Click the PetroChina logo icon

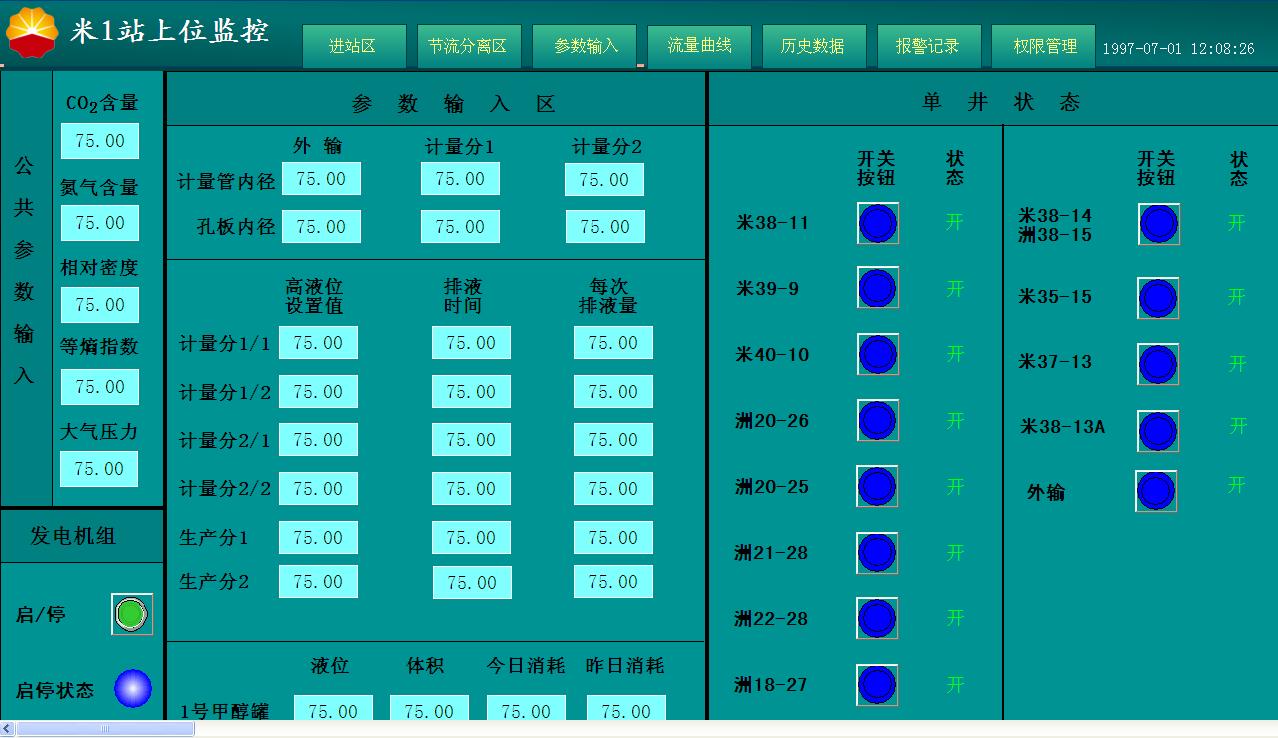pyautogui.click(x=32, y=32)
